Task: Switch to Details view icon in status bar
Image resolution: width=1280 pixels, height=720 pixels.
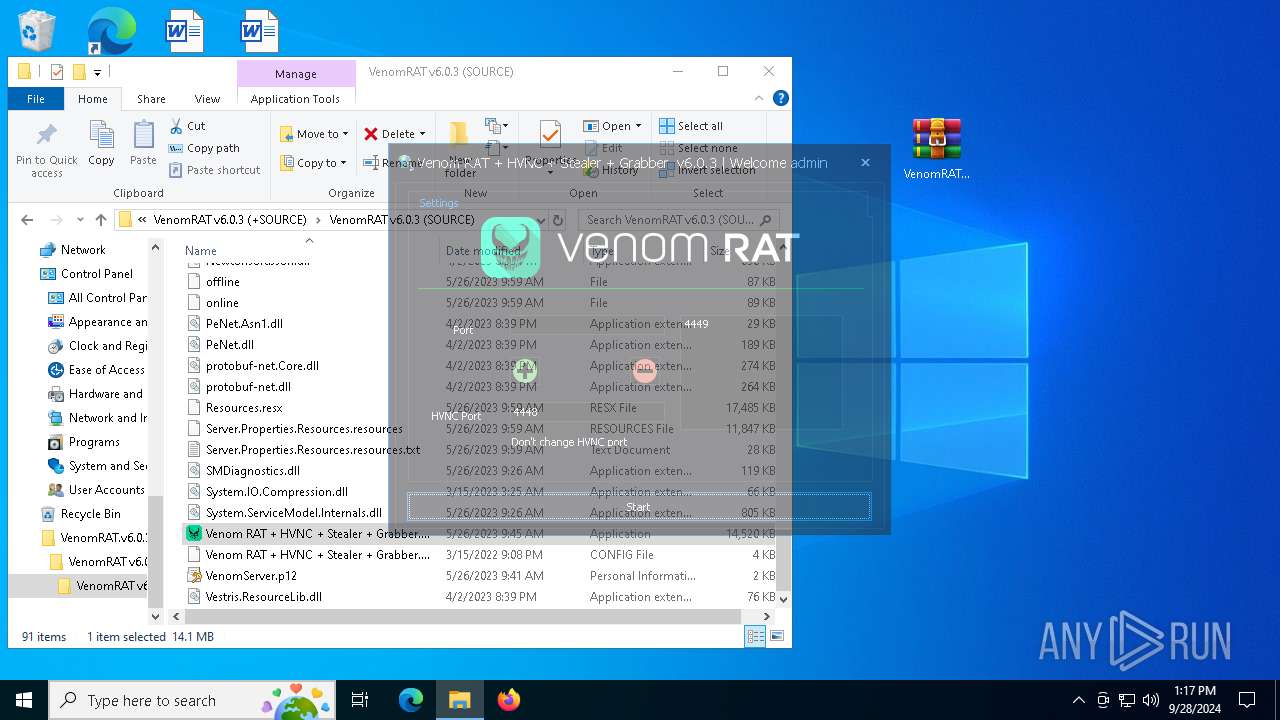Action: tap(755, 636)
